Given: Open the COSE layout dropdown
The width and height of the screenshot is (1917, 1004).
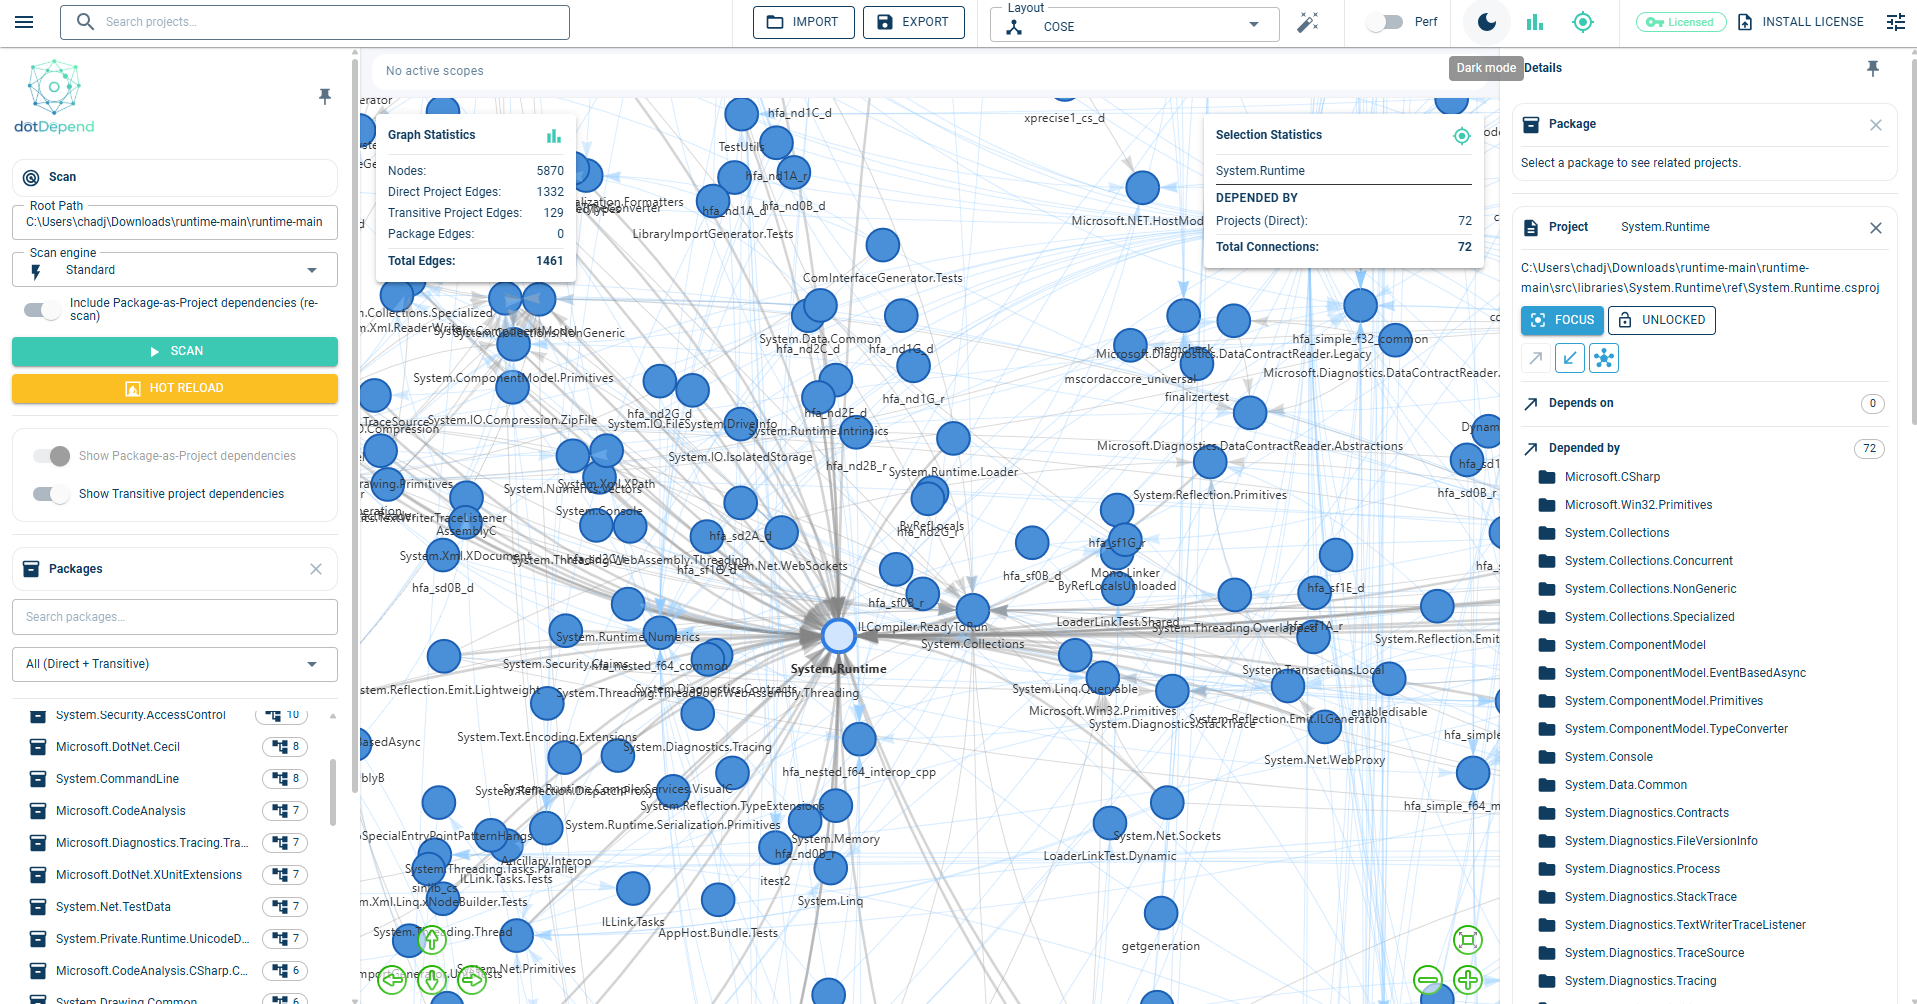Looking at the screenshot, I should [x=1135, y=26].
